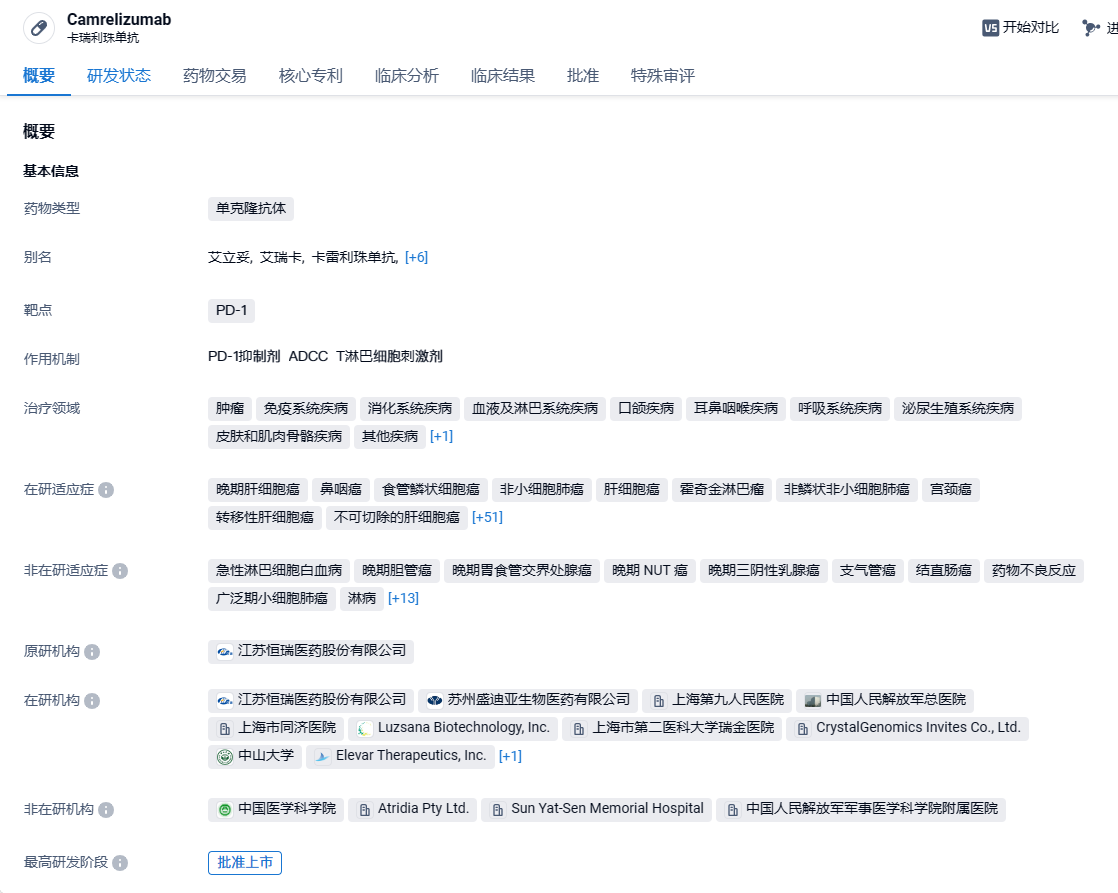This screenshot has height=893, width=1118.
Task: Expand [+1] more therapeutic areas
Action: [x=441, y=437]
